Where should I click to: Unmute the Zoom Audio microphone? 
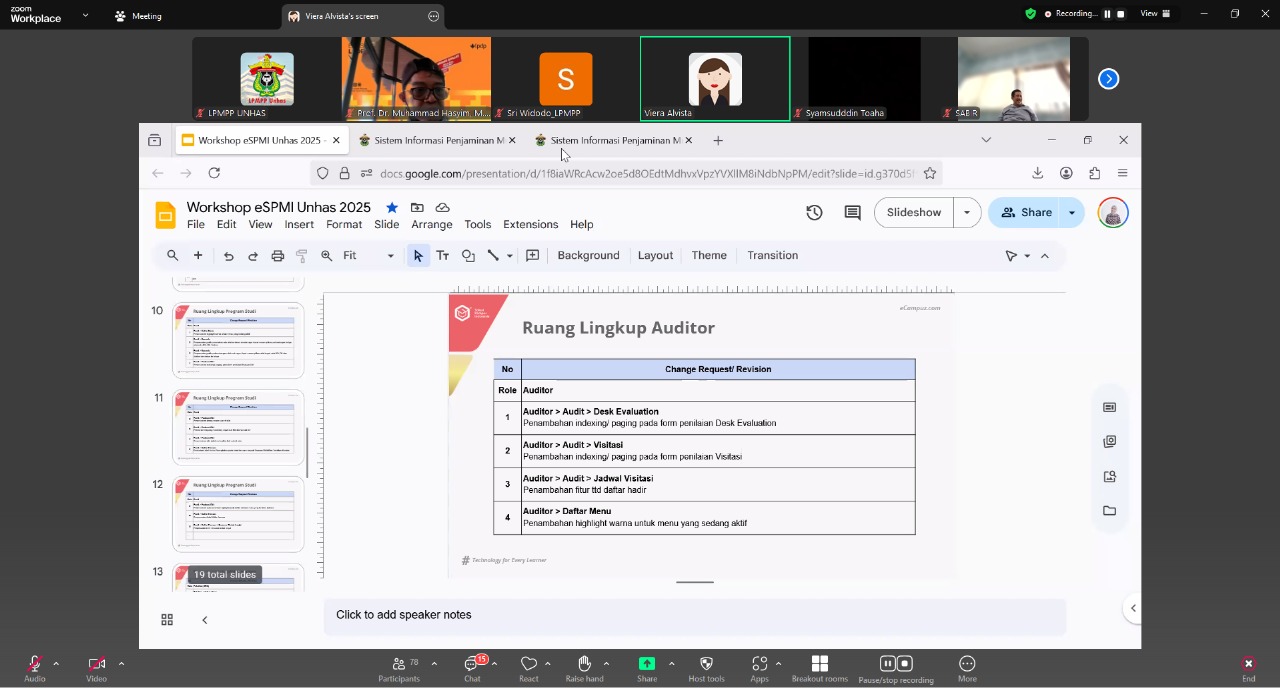[34, 667]
